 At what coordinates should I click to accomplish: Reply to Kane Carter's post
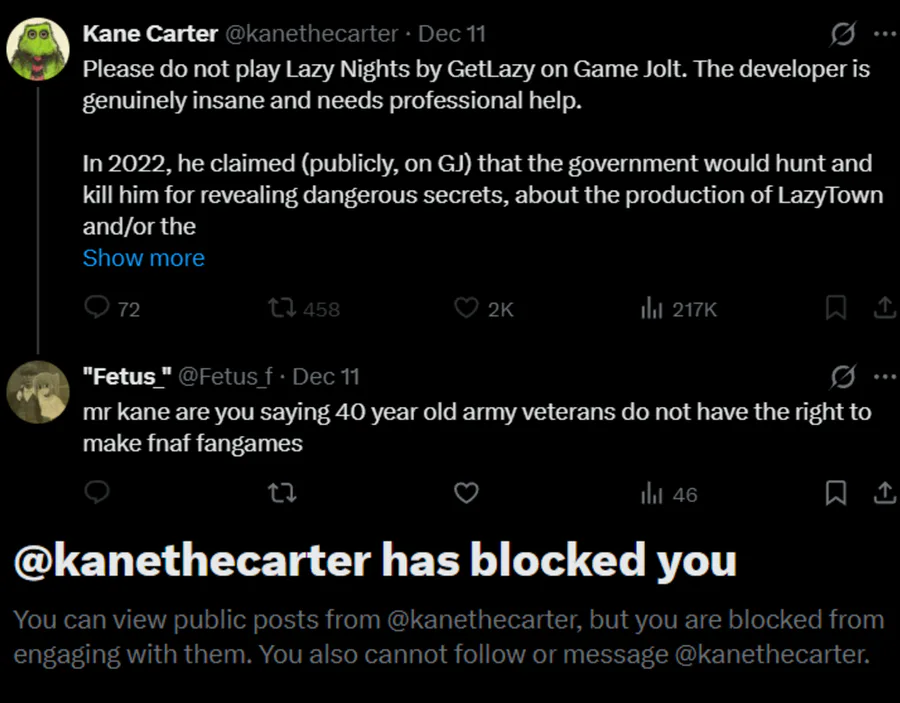click(x=97, y=308)
